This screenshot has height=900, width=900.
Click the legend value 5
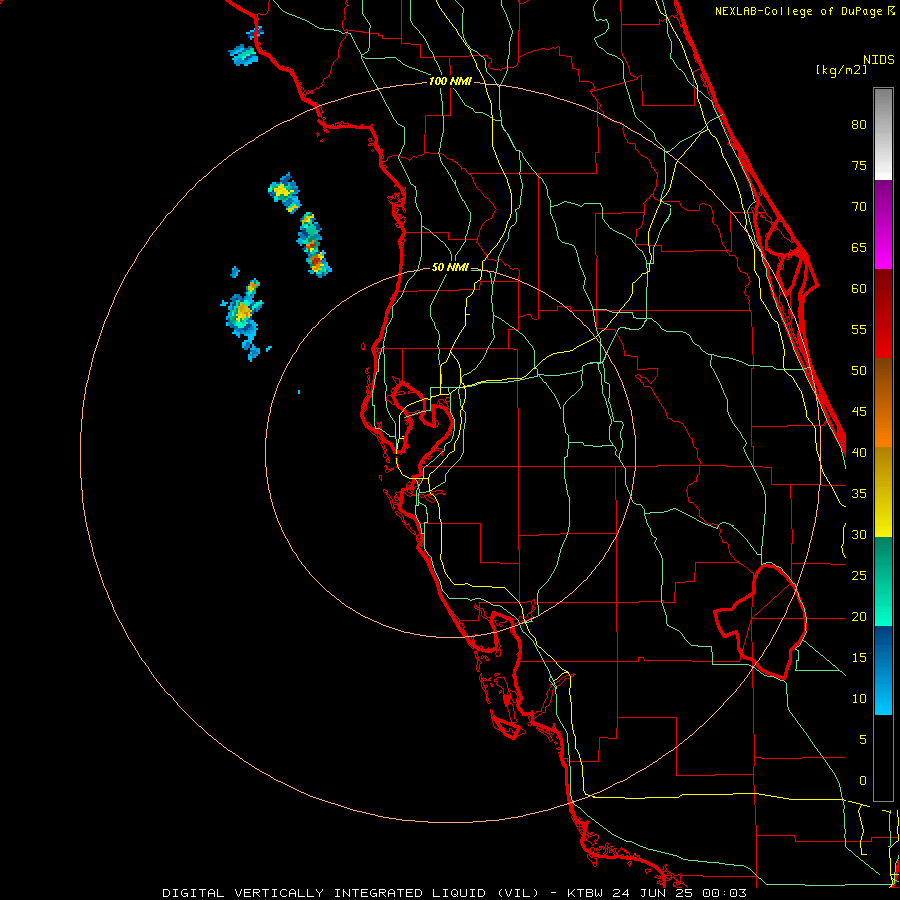coord(863,740)
